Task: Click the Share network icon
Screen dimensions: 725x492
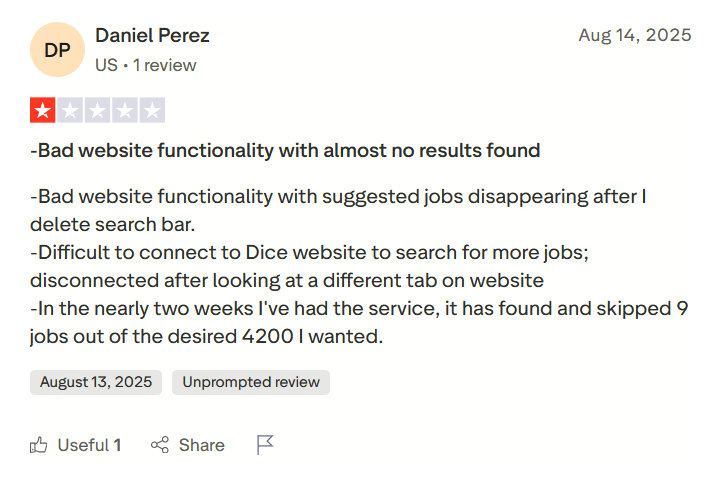Action: point(159,445)
